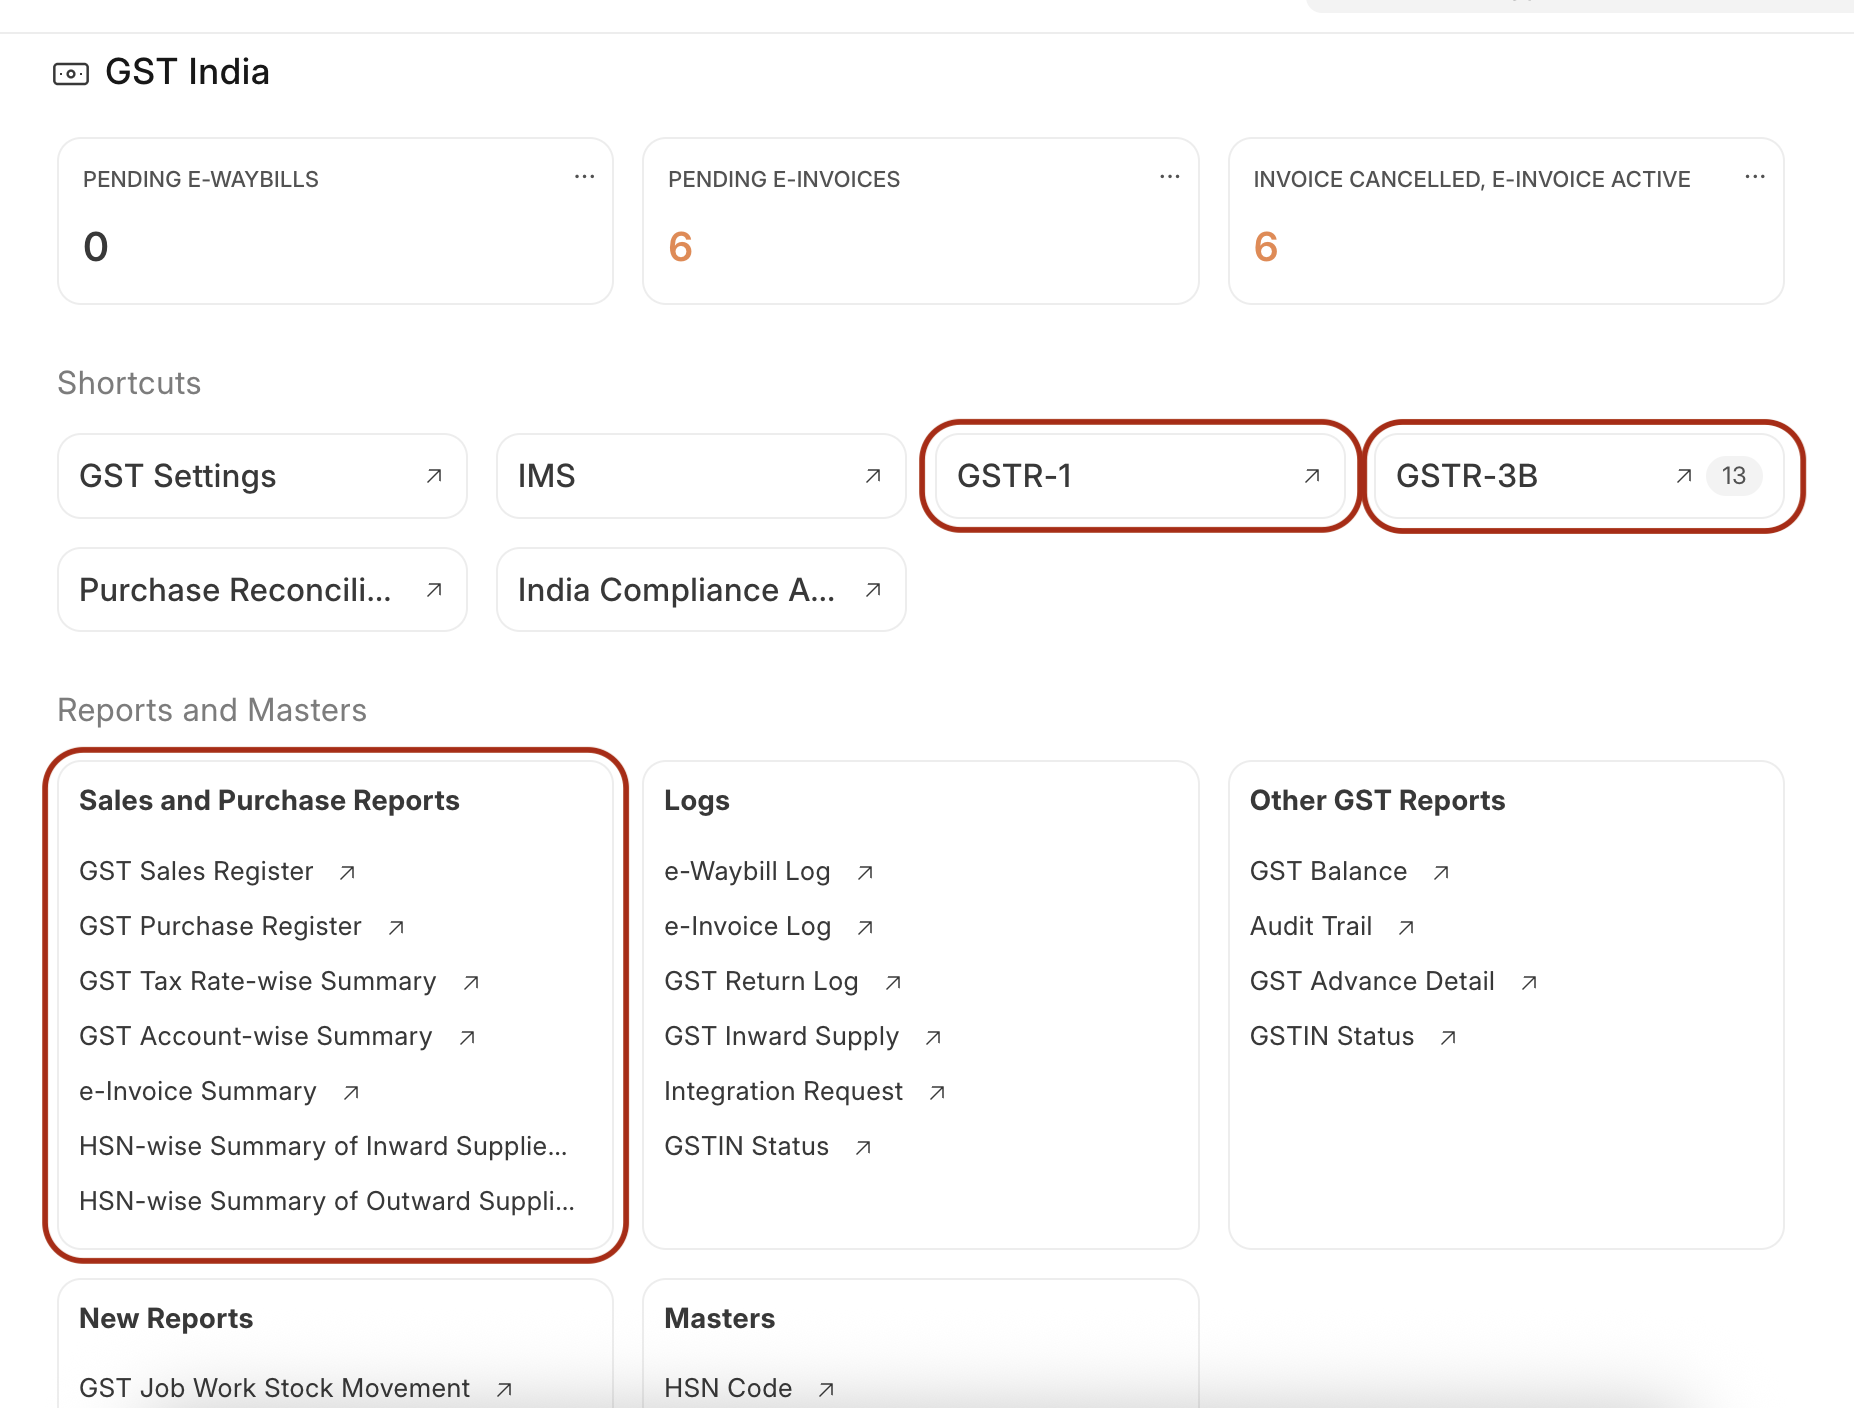
Task: Click the arrow icon on India Compliance Account
Action: pos(873,590)
